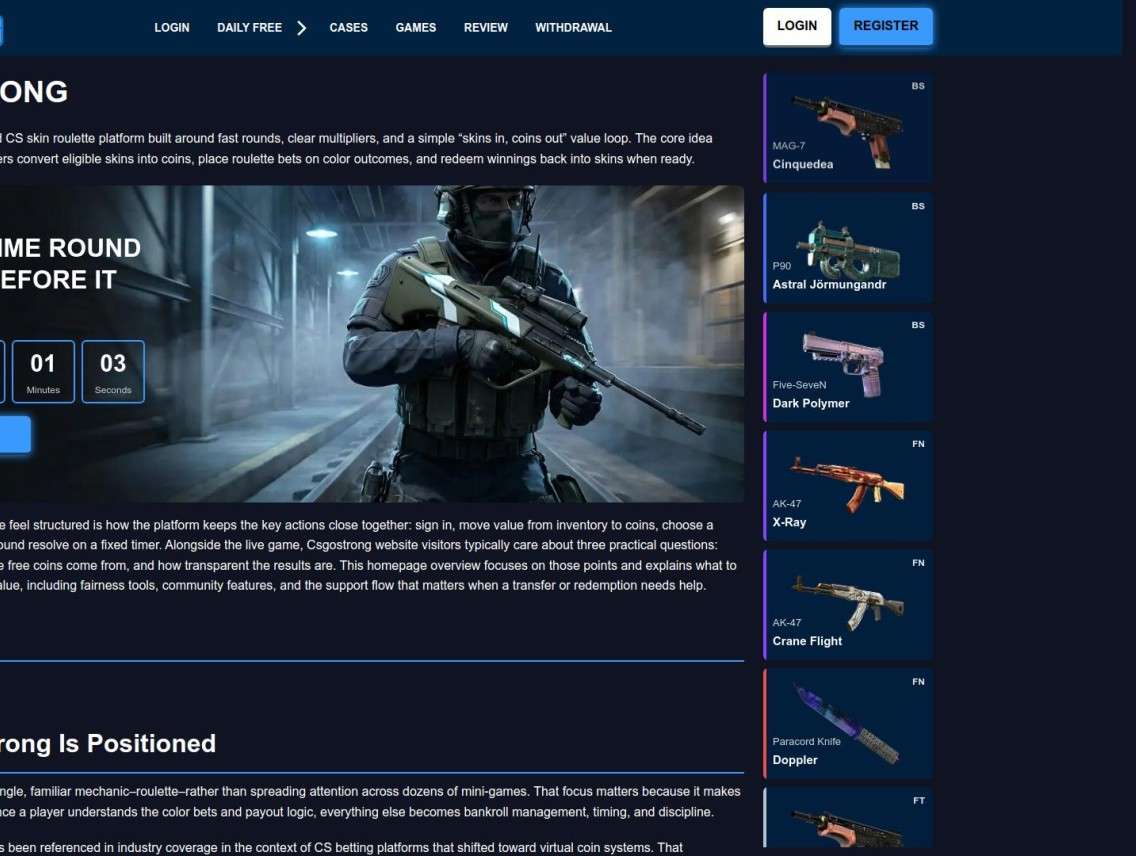Click the X-Ray AK-47 rifle image

(847, 484)
